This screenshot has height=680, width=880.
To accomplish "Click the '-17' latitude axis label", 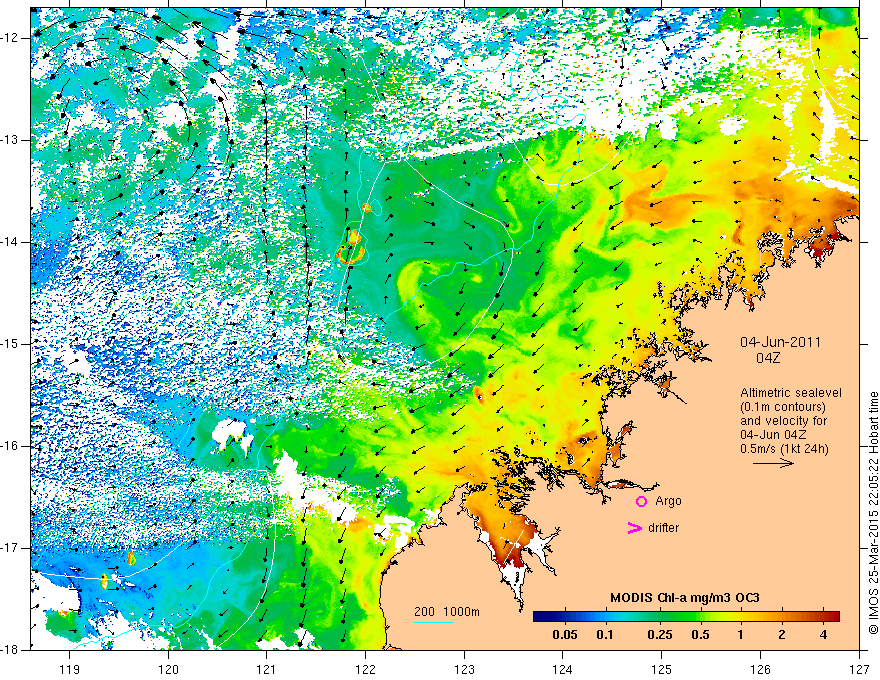I will (x=10, y=548).
